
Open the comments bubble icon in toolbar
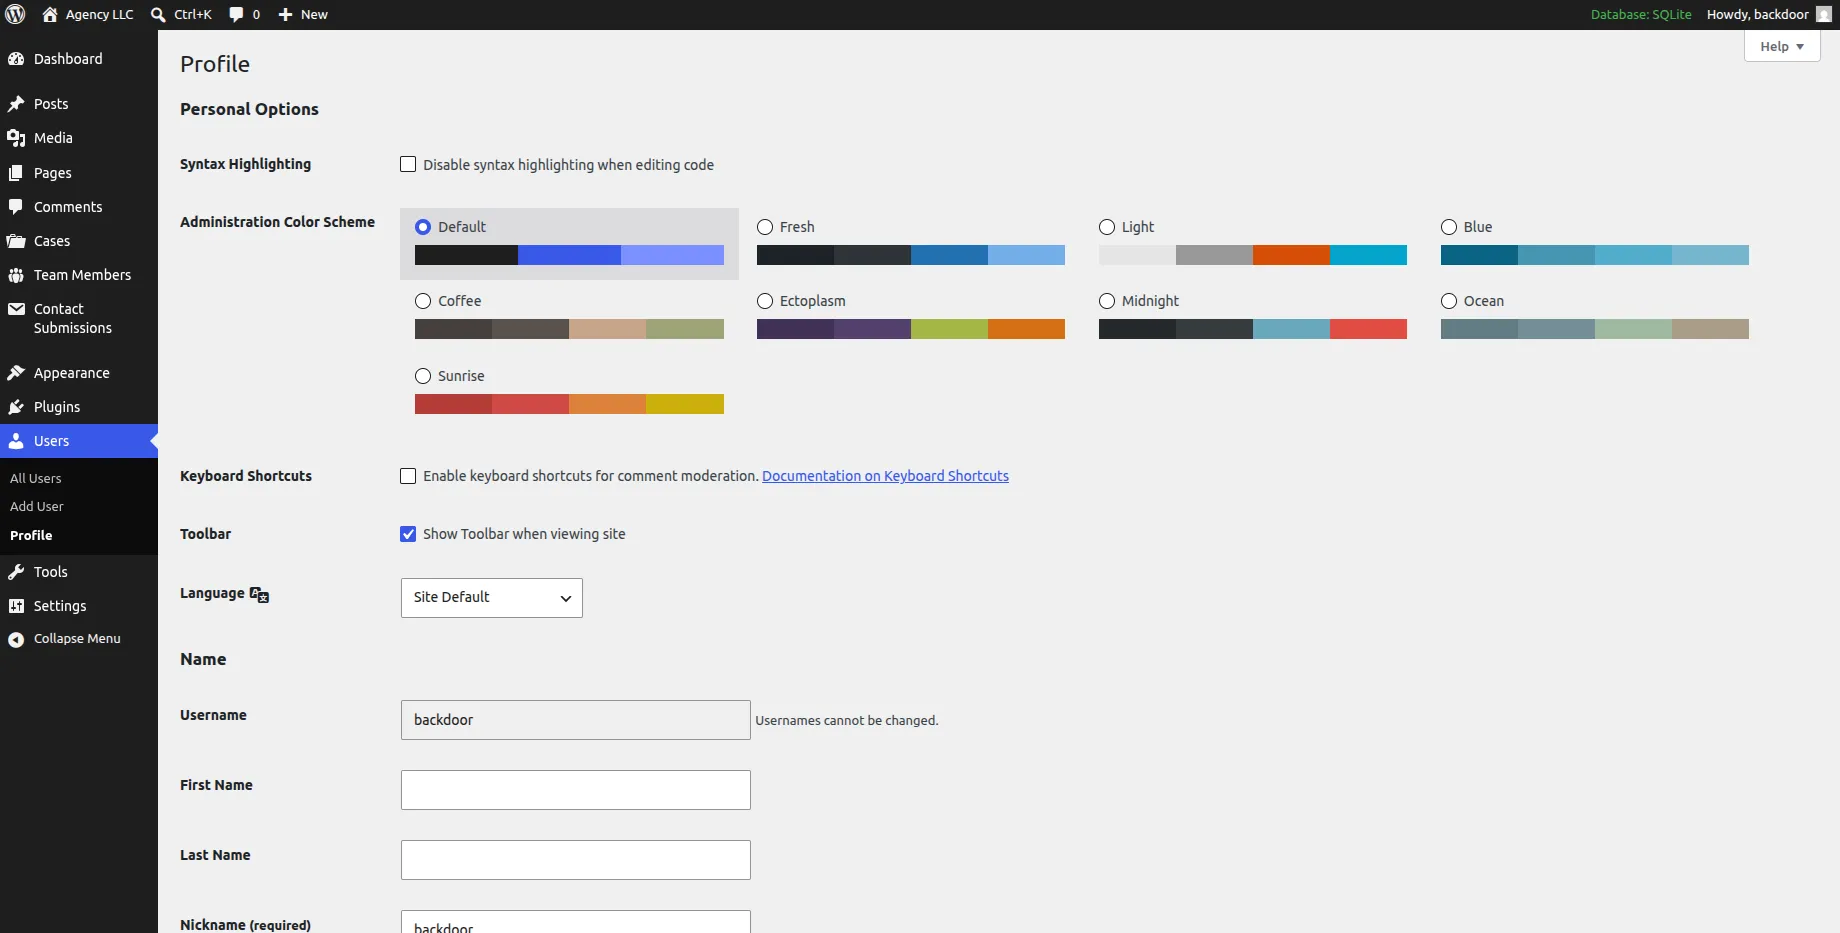click(236, 14)
